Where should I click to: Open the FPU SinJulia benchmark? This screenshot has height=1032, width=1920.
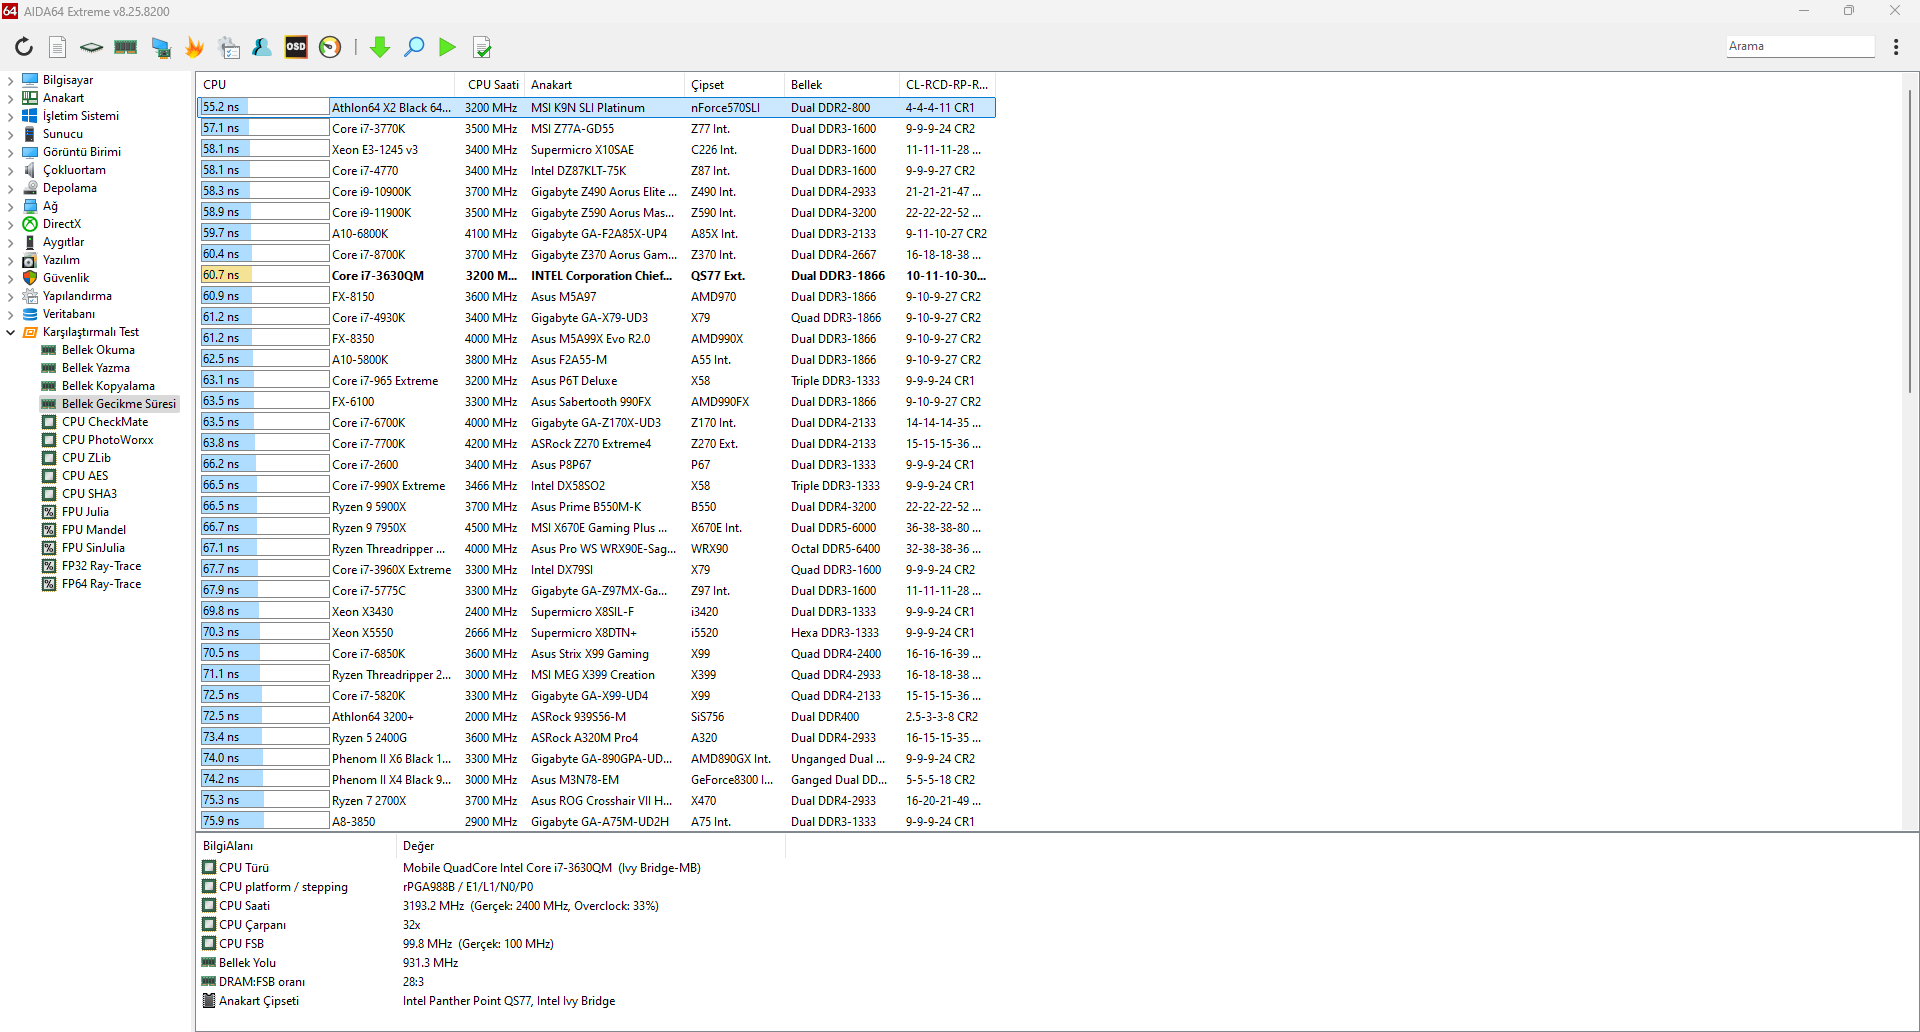point(93,548)
